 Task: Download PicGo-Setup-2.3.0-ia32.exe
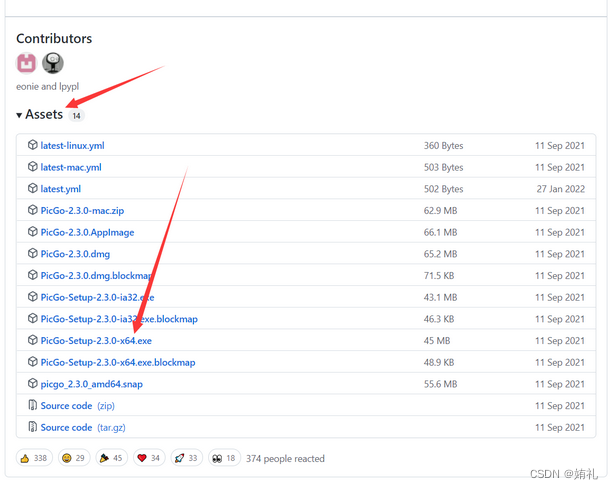coord(97,297)
